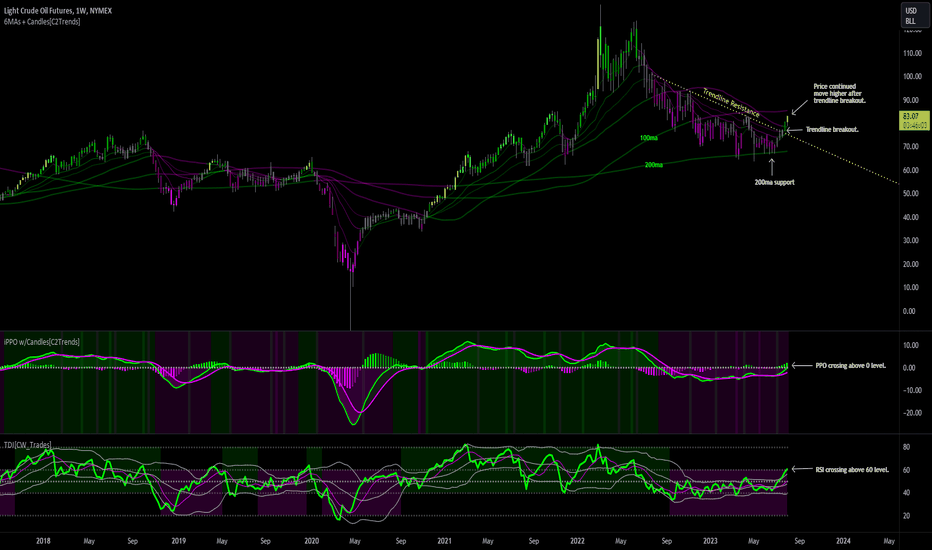Click the green 200ma label
932x550 pixels.
(x=654, y=165)
